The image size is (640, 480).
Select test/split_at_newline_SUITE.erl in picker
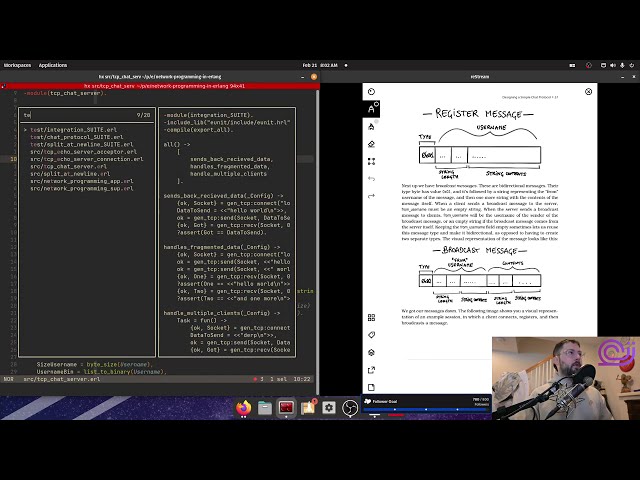[x=82, y=144]
